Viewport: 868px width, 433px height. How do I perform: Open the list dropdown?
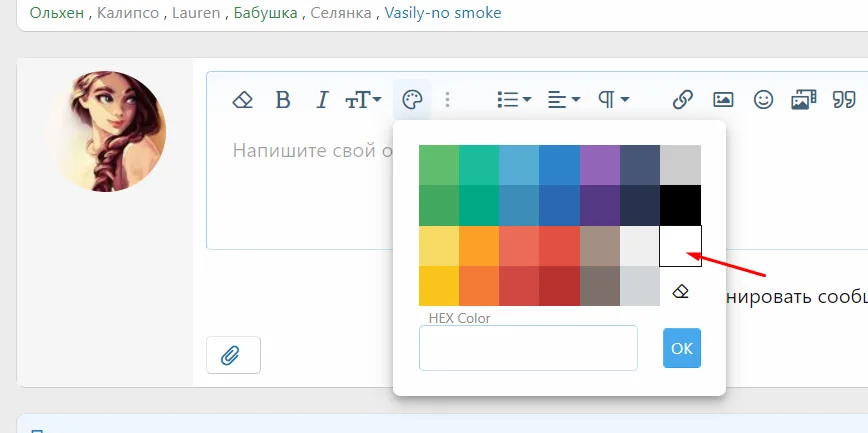tap(514, 100)
